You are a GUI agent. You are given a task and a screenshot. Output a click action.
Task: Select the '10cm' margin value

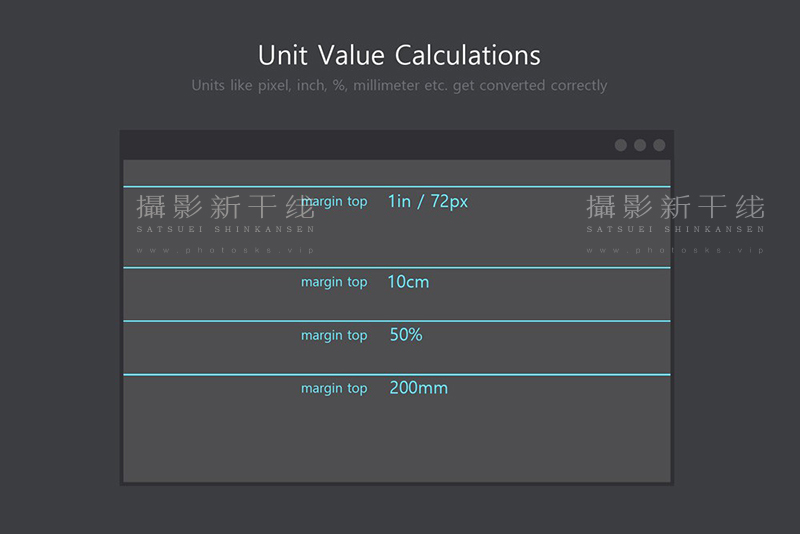[x=408, y=282]
